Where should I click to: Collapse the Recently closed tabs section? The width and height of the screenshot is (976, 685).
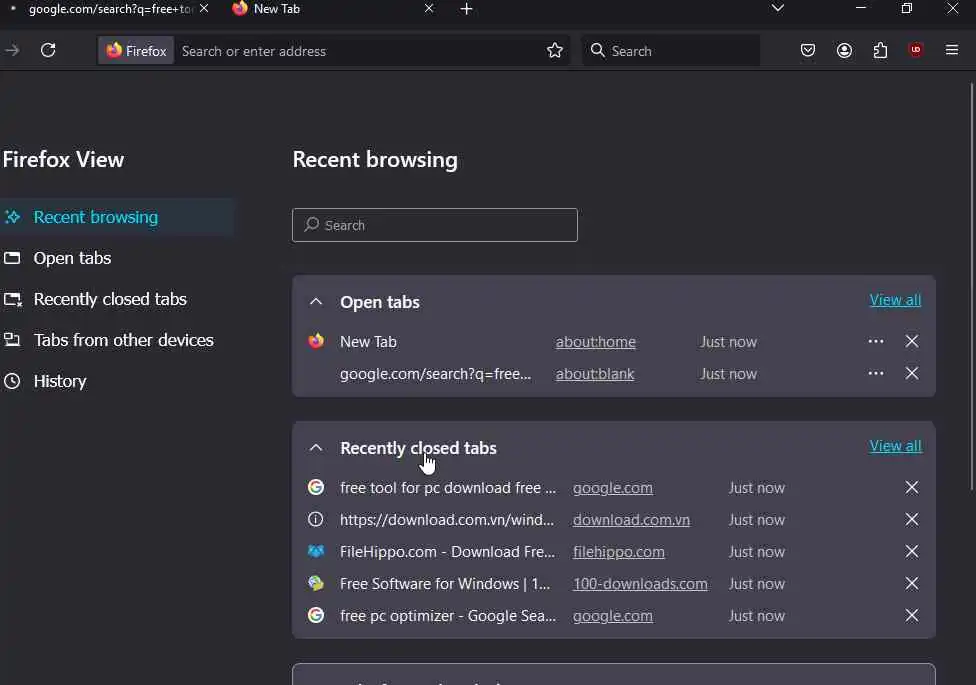[316, 447]
